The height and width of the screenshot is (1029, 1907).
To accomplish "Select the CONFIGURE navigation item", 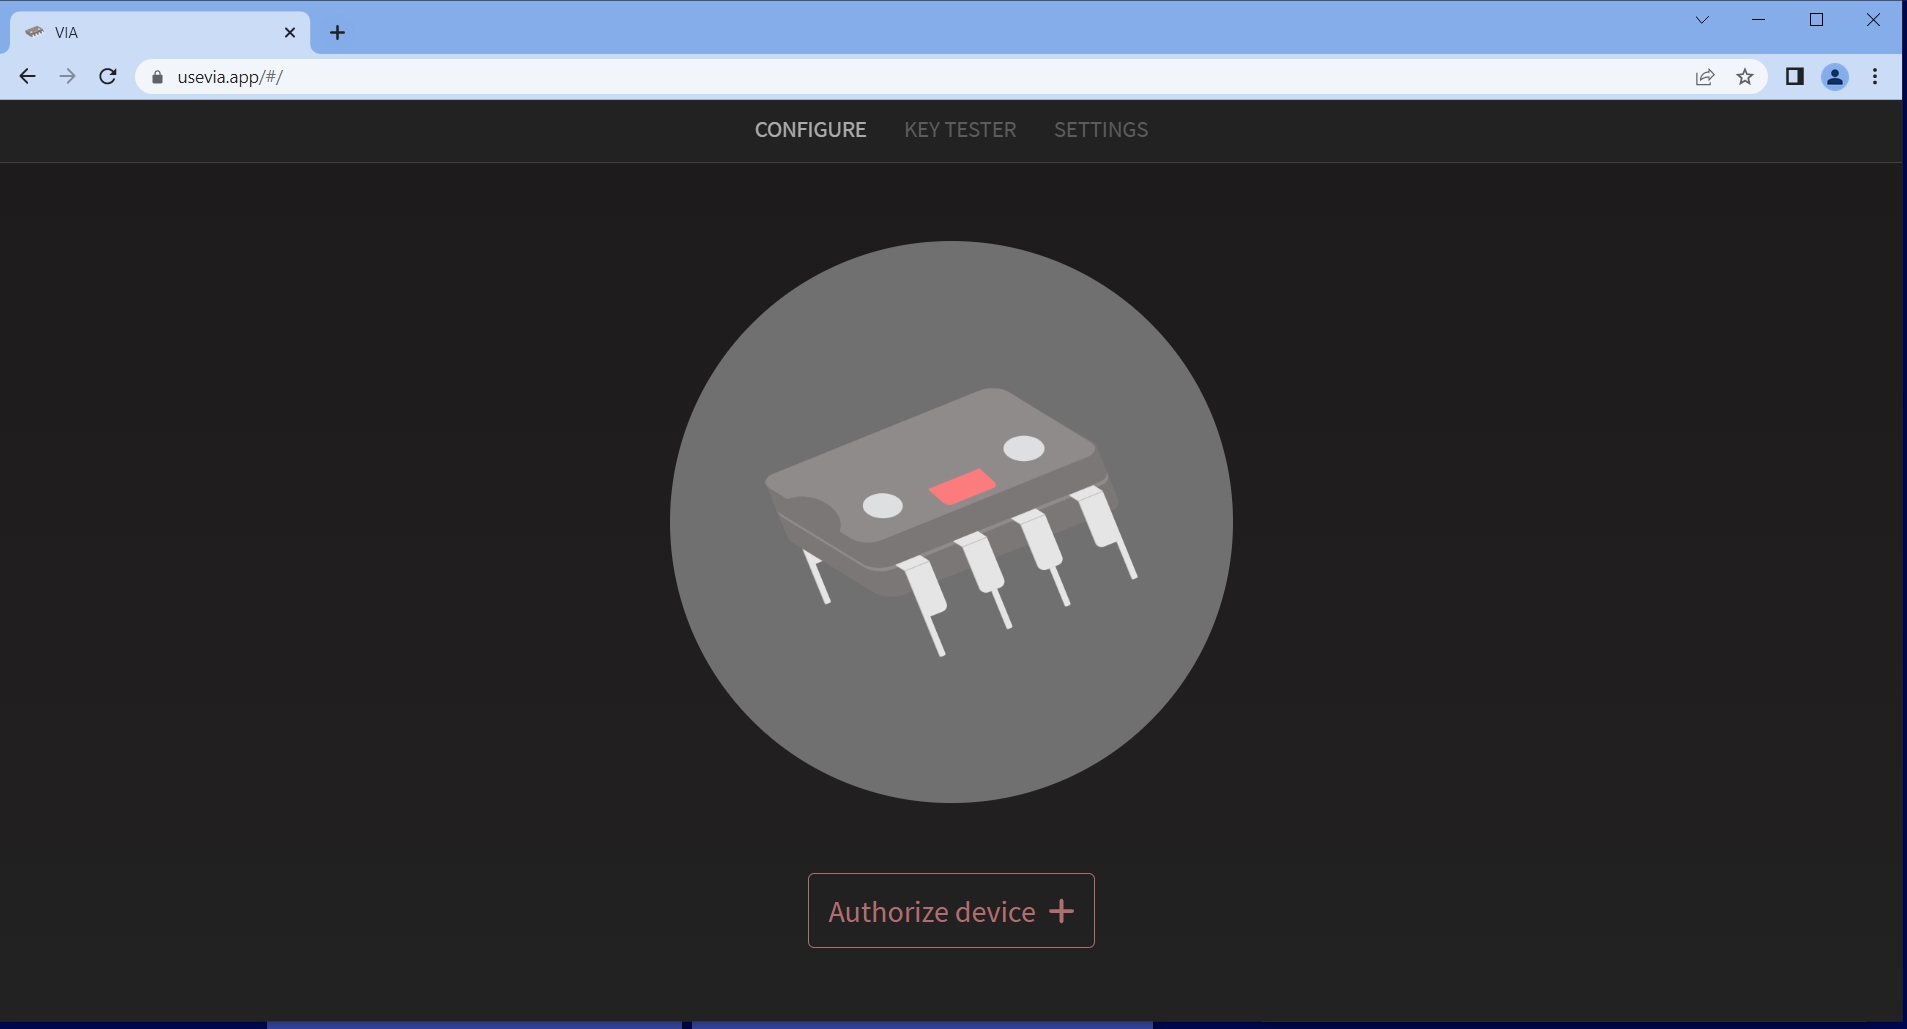I will tap(810, 130).
